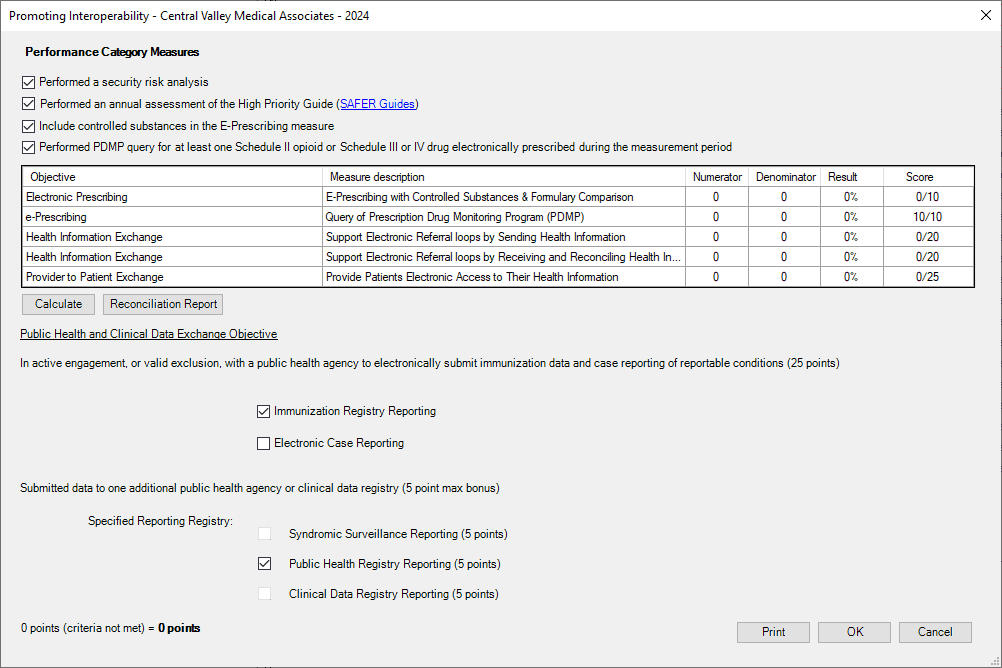Click the Score column header
Screen dimensions: 1002x668
tap(929, 177)
